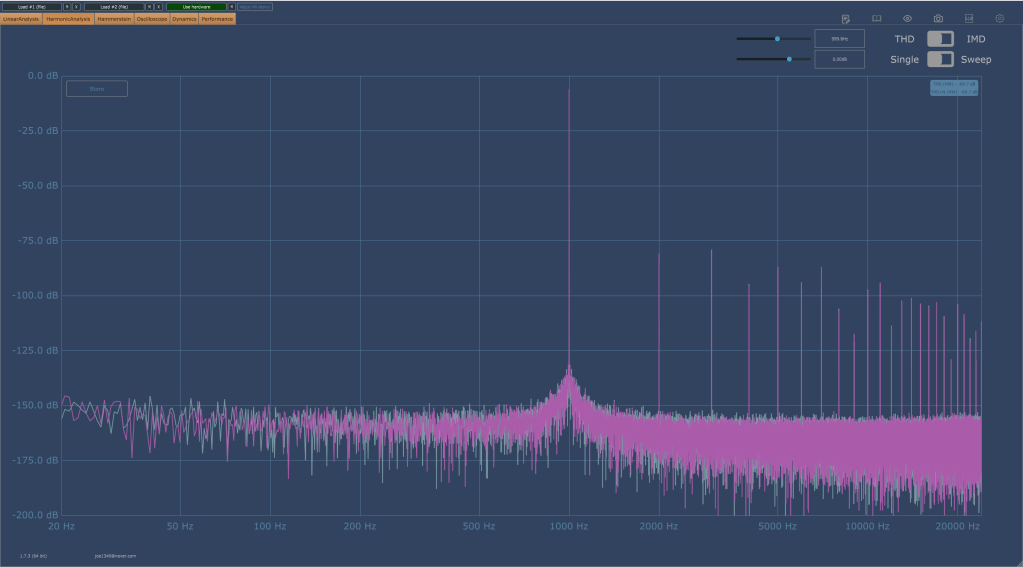The width and height of the screenshot is (1023, 567).
Task: Select the Hammerstein tab
Action: tap(114, 19)
